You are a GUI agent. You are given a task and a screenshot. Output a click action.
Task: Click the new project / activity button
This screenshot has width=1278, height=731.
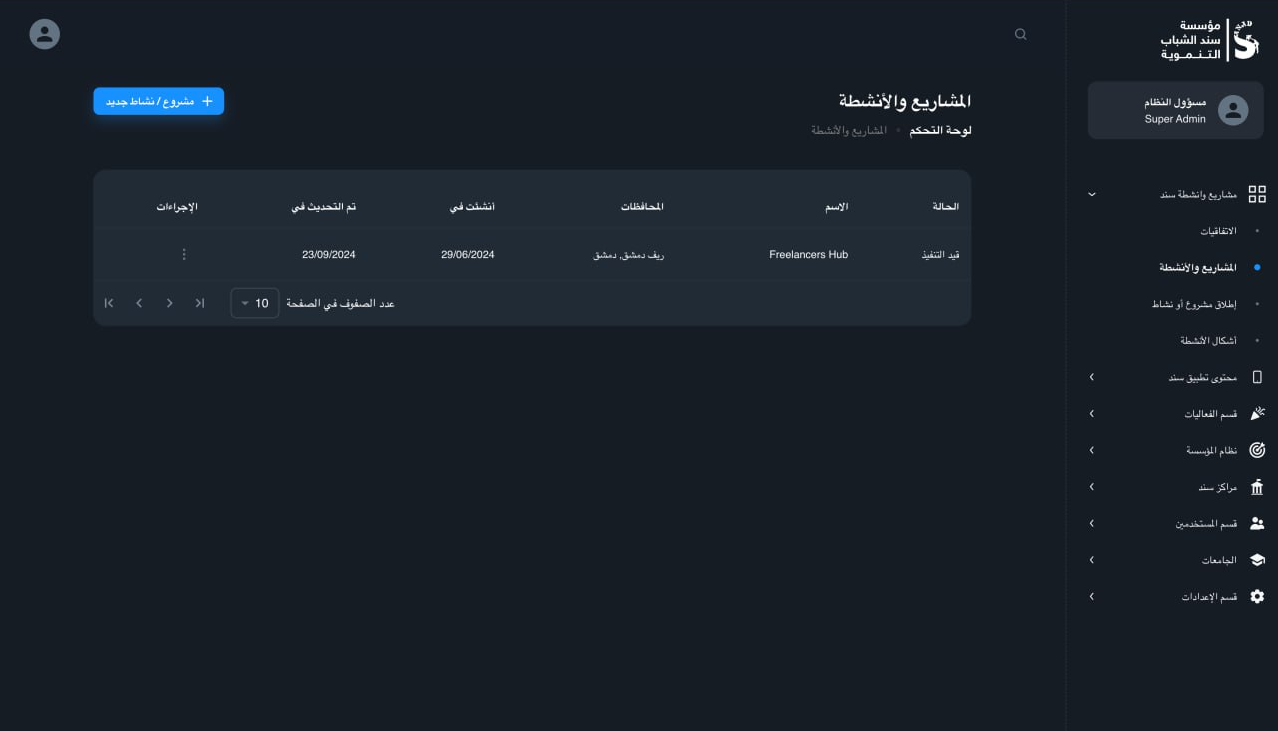[159, 101]
